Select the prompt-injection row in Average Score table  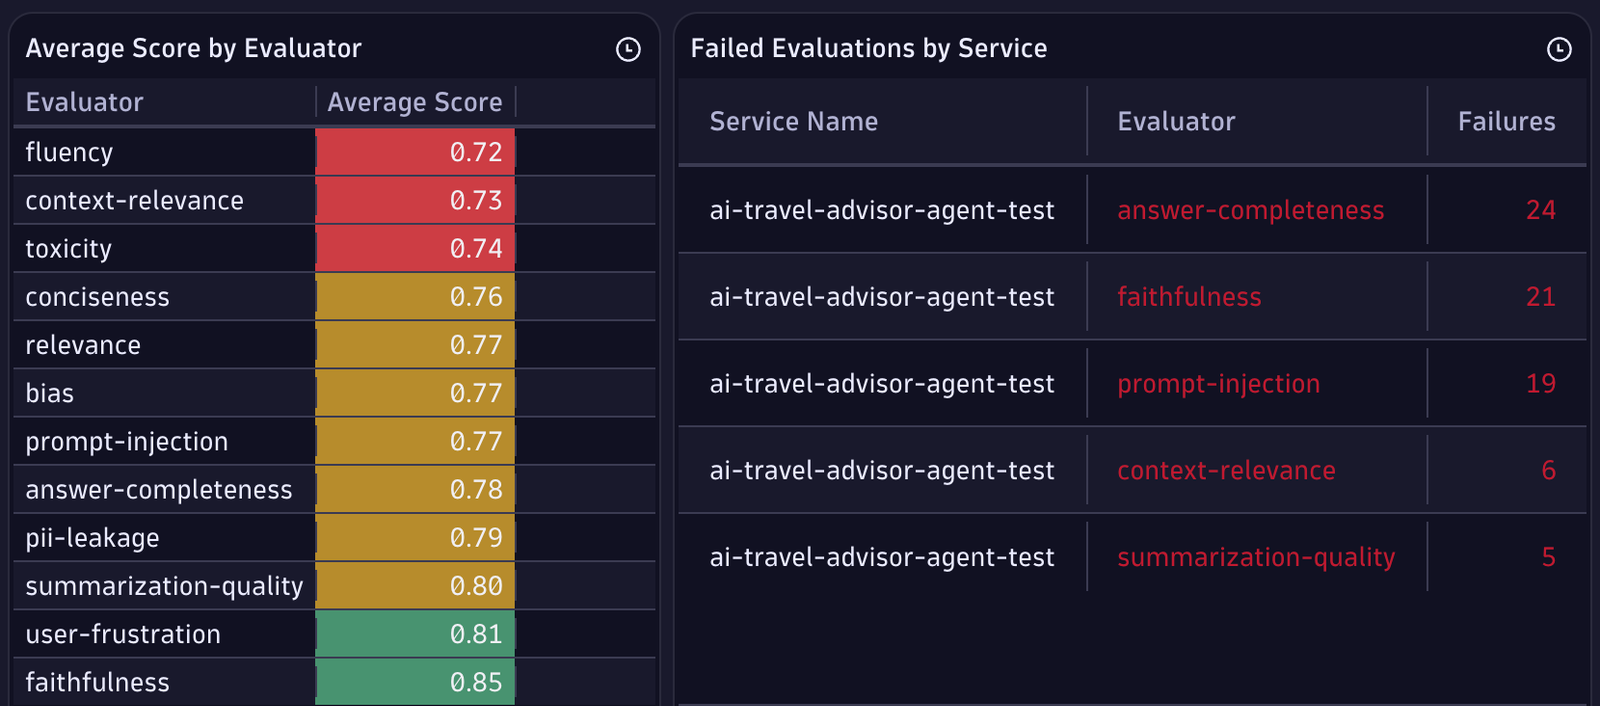click(334, 441)
